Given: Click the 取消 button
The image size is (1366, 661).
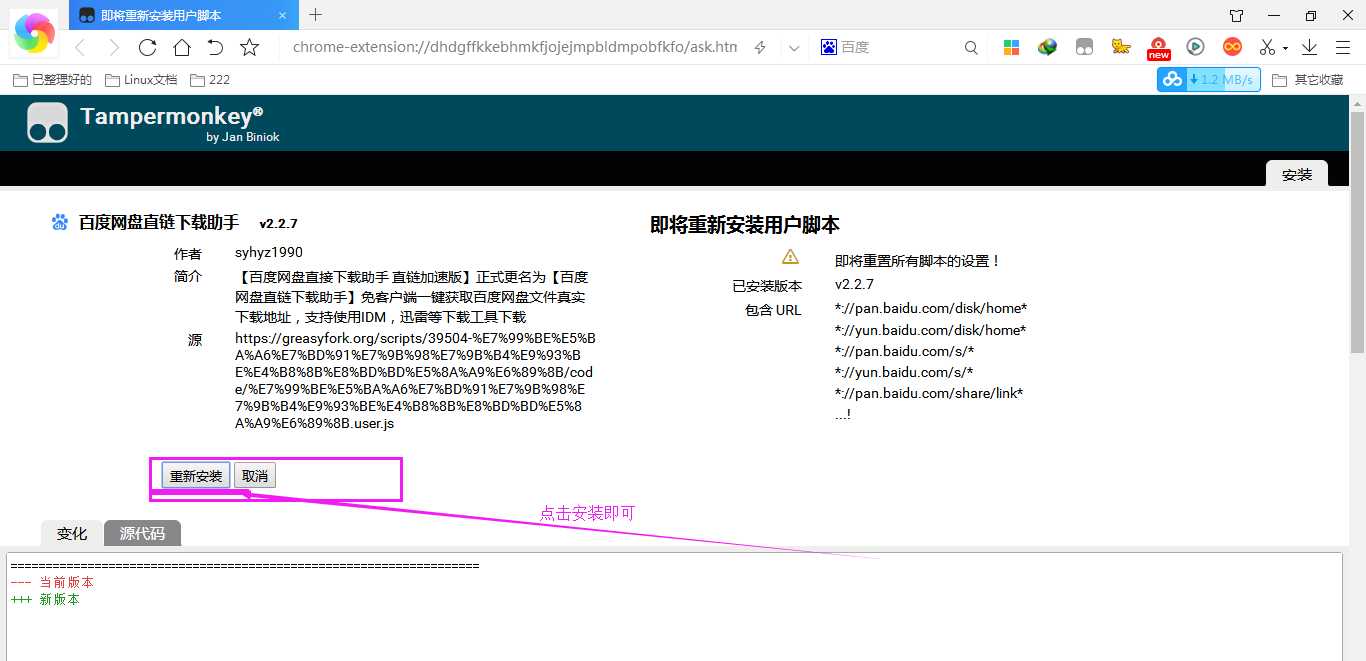Looking at the screenshot, I should [255, 476].
